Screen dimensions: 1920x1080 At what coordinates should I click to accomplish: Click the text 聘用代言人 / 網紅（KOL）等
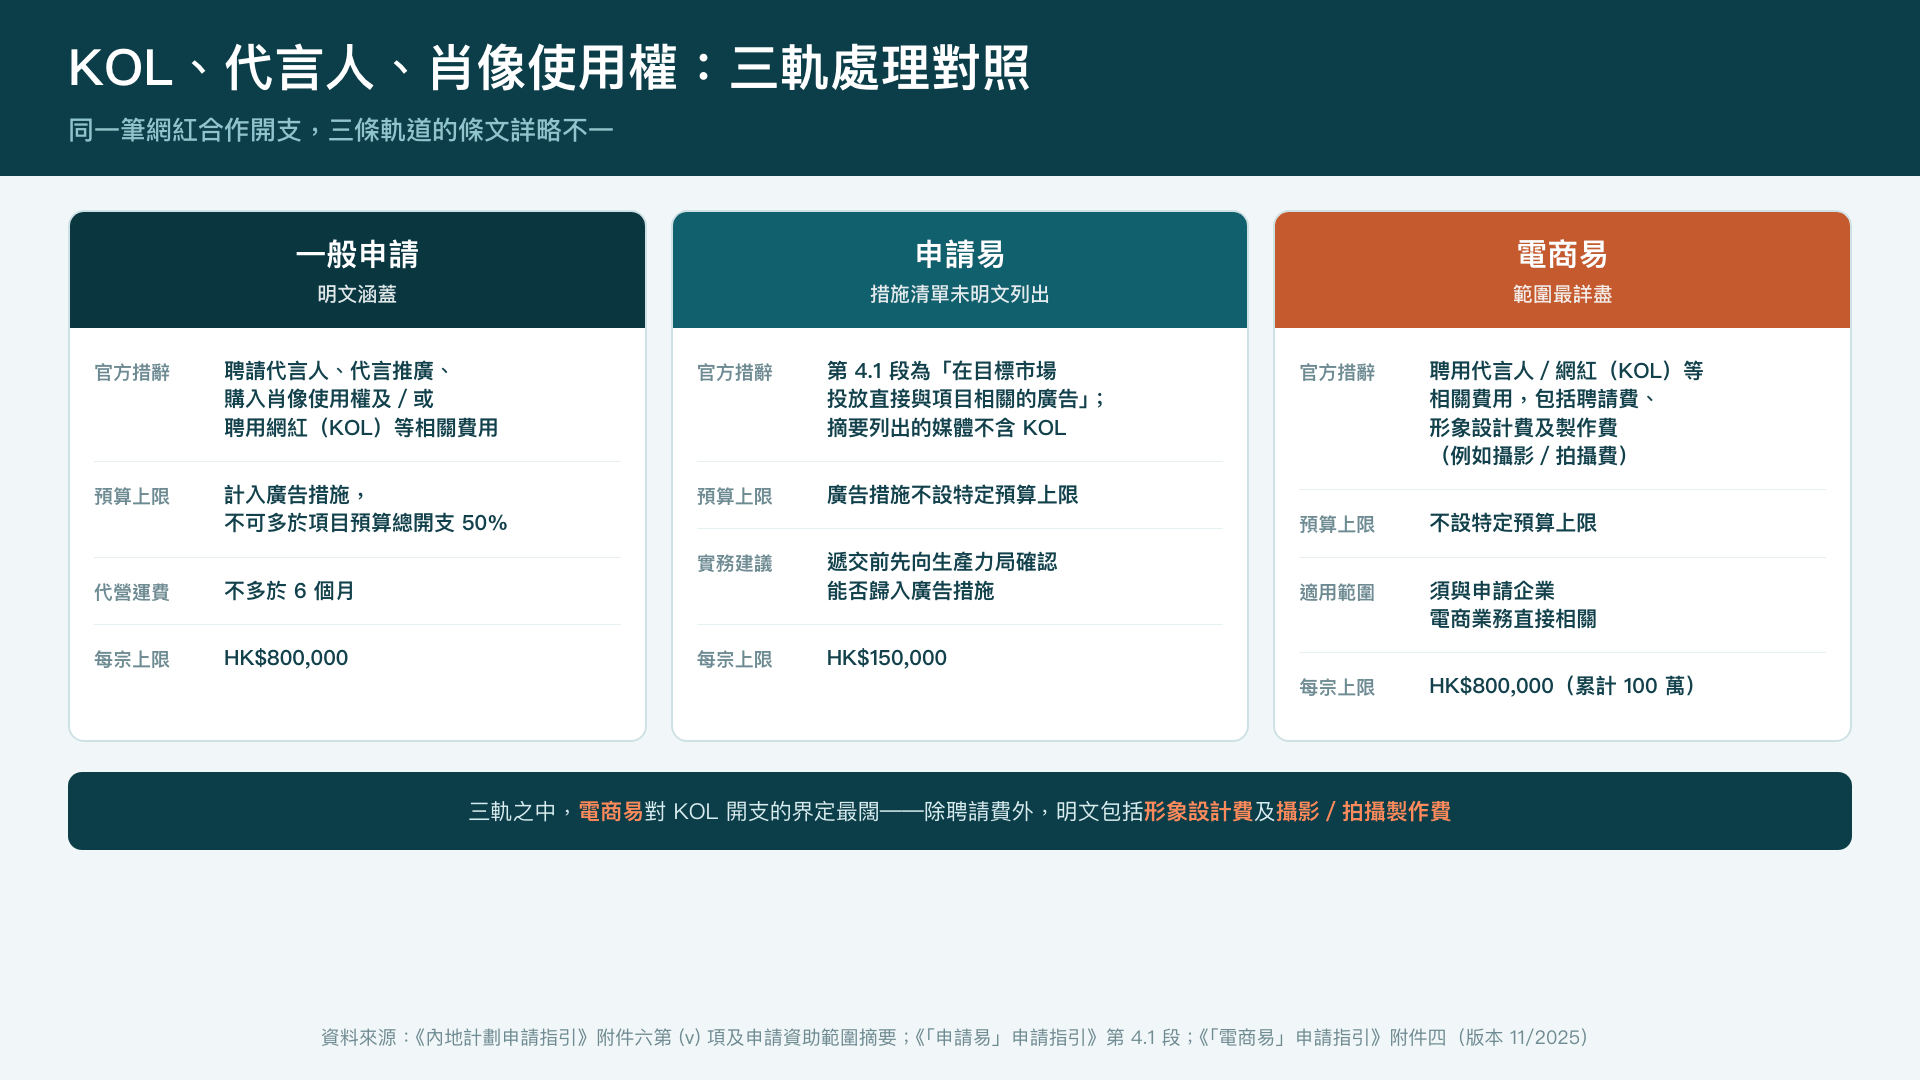[x=1566, y=371]
